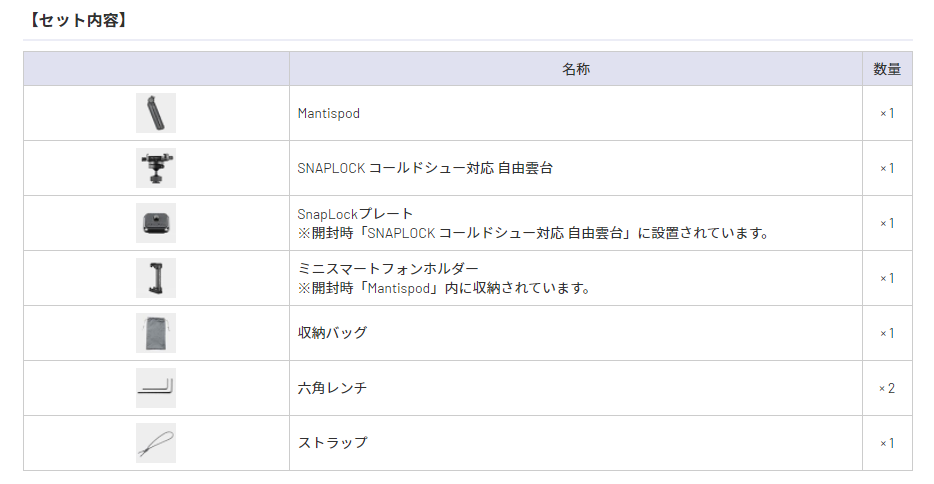Click the 六角レンチ item name

332,388
